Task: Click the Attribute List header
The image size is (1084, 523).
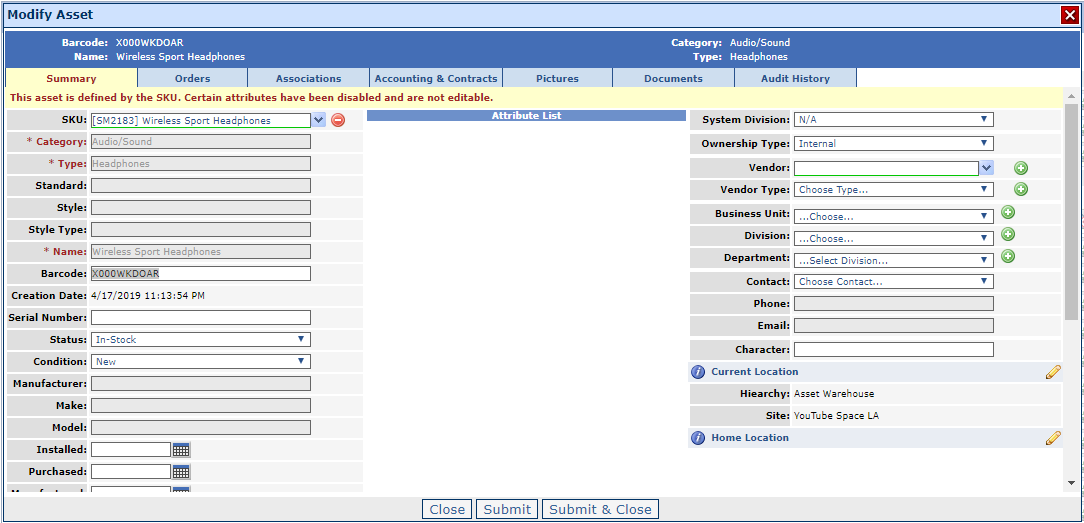Action: 526,115
